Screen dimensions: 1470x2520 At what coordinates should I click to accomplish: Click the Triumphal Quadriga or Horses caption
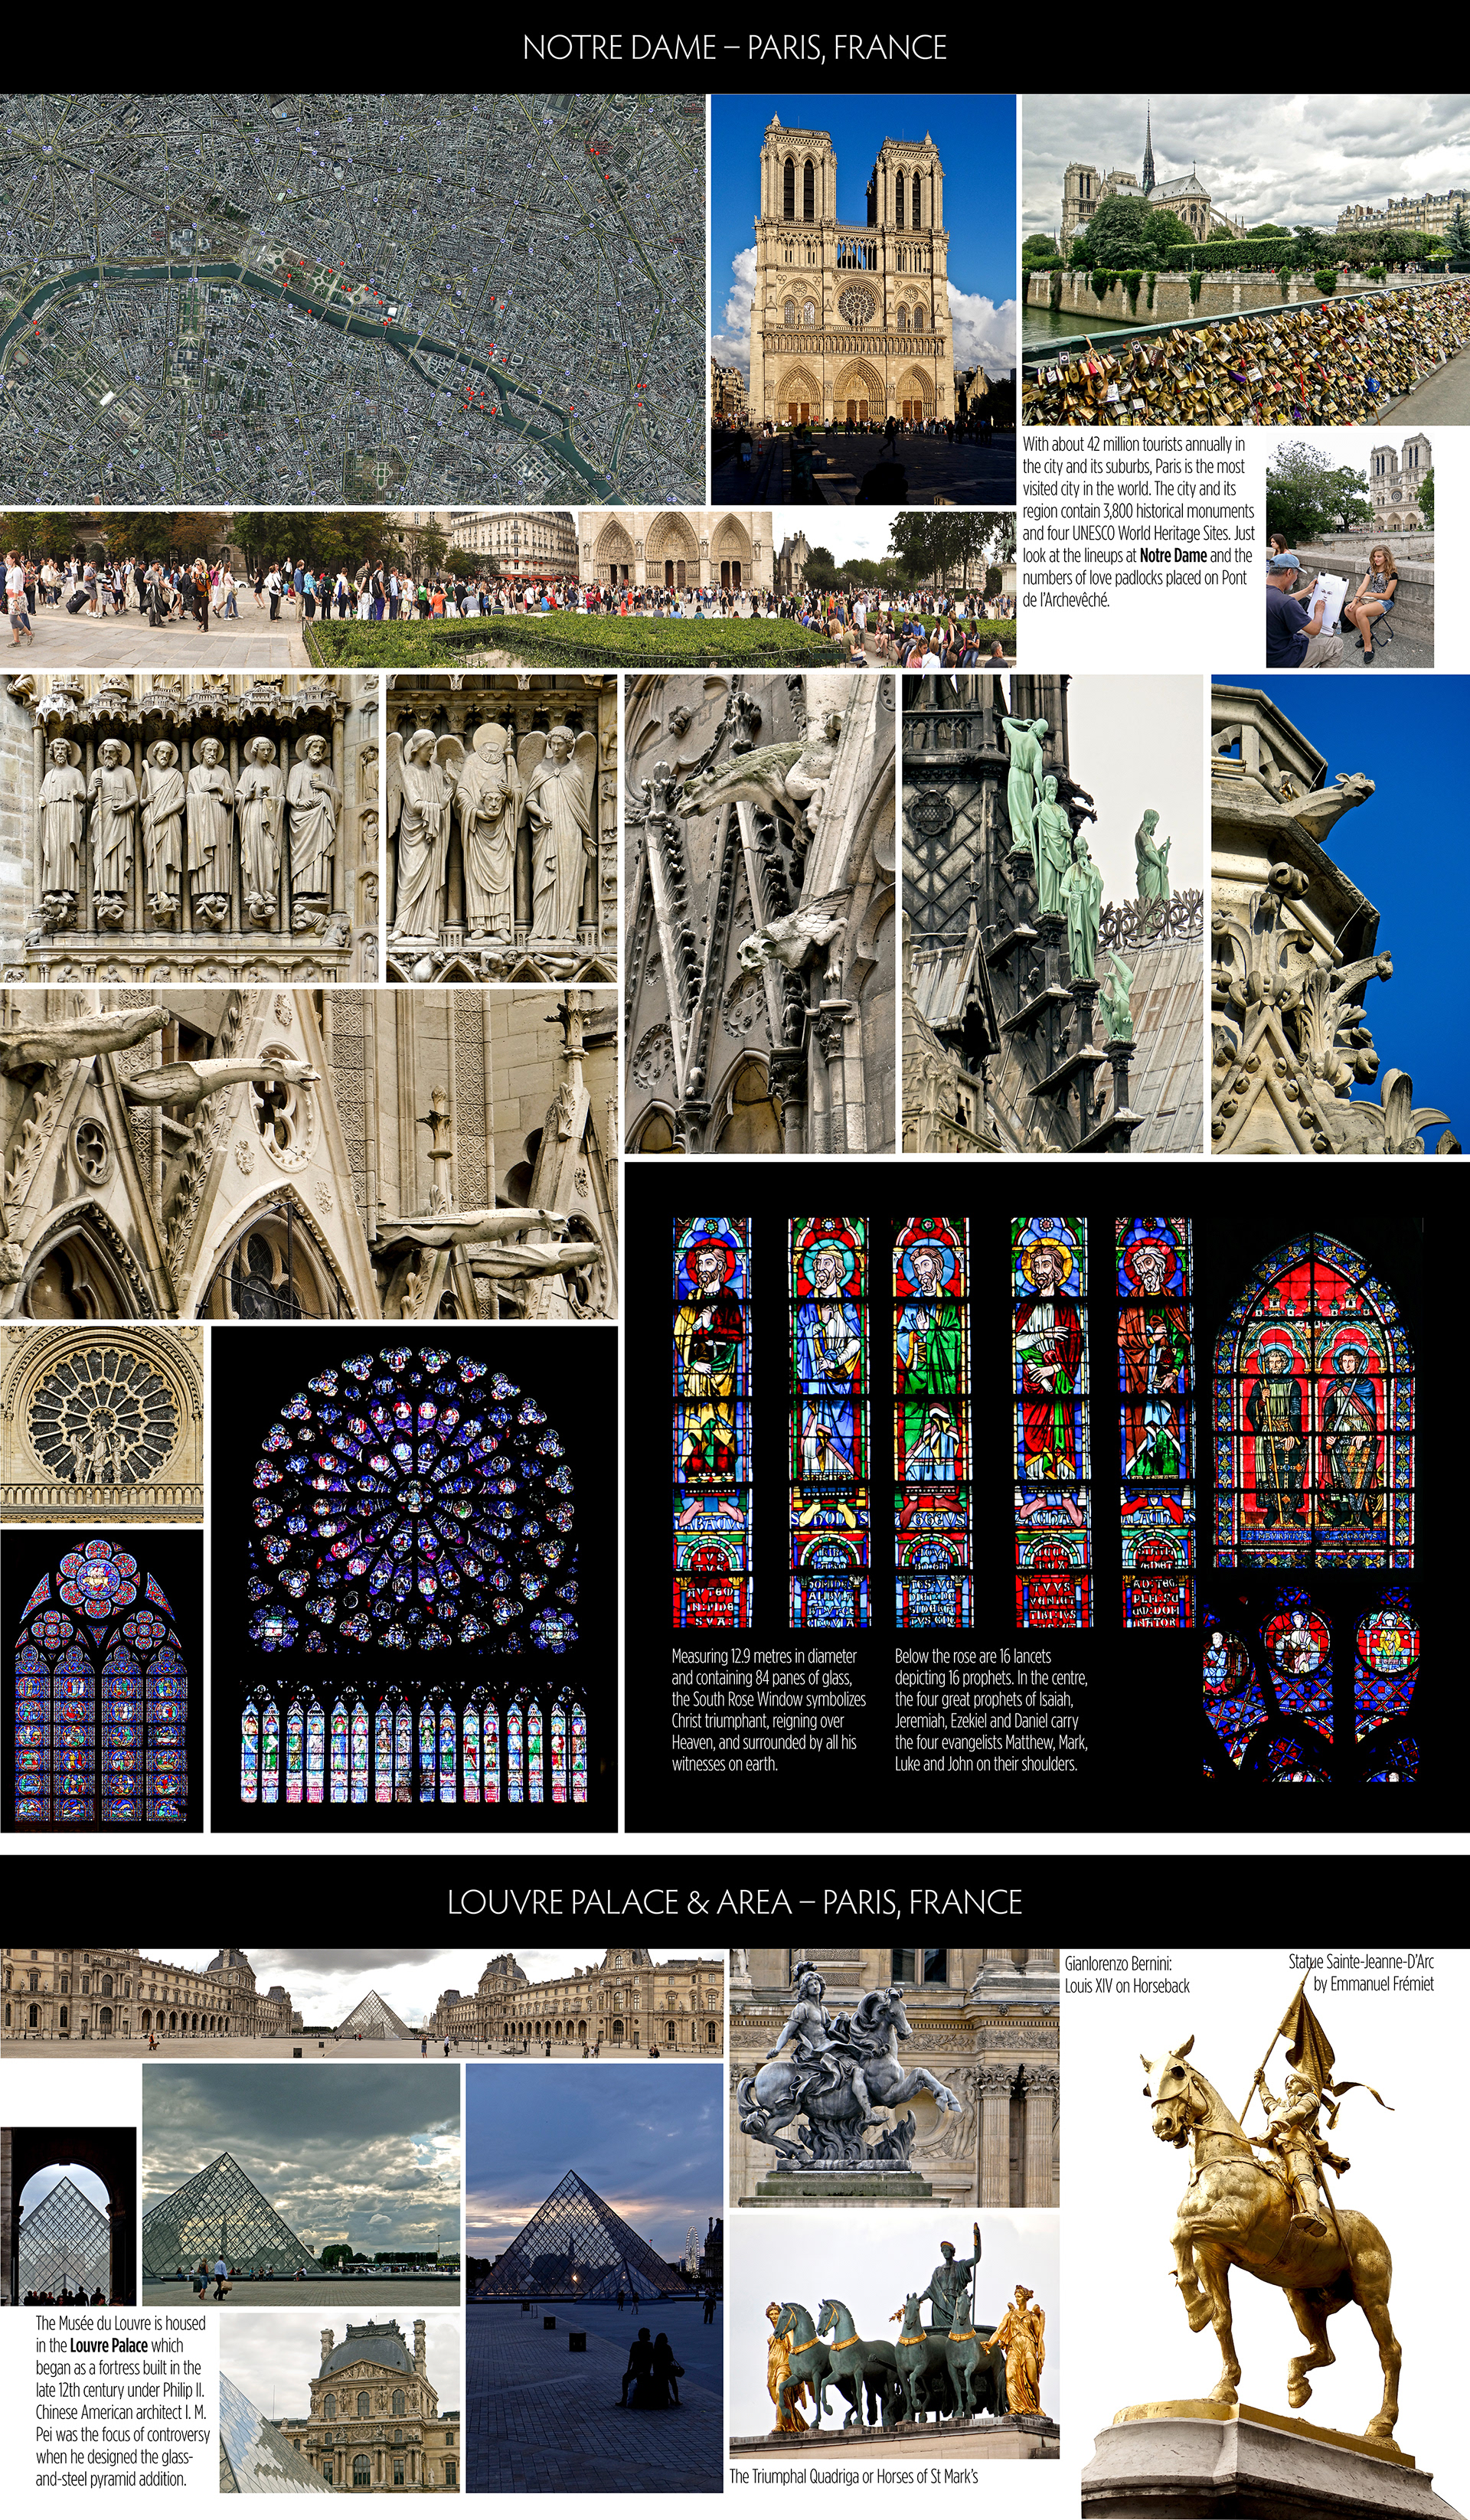[853, 2476]
